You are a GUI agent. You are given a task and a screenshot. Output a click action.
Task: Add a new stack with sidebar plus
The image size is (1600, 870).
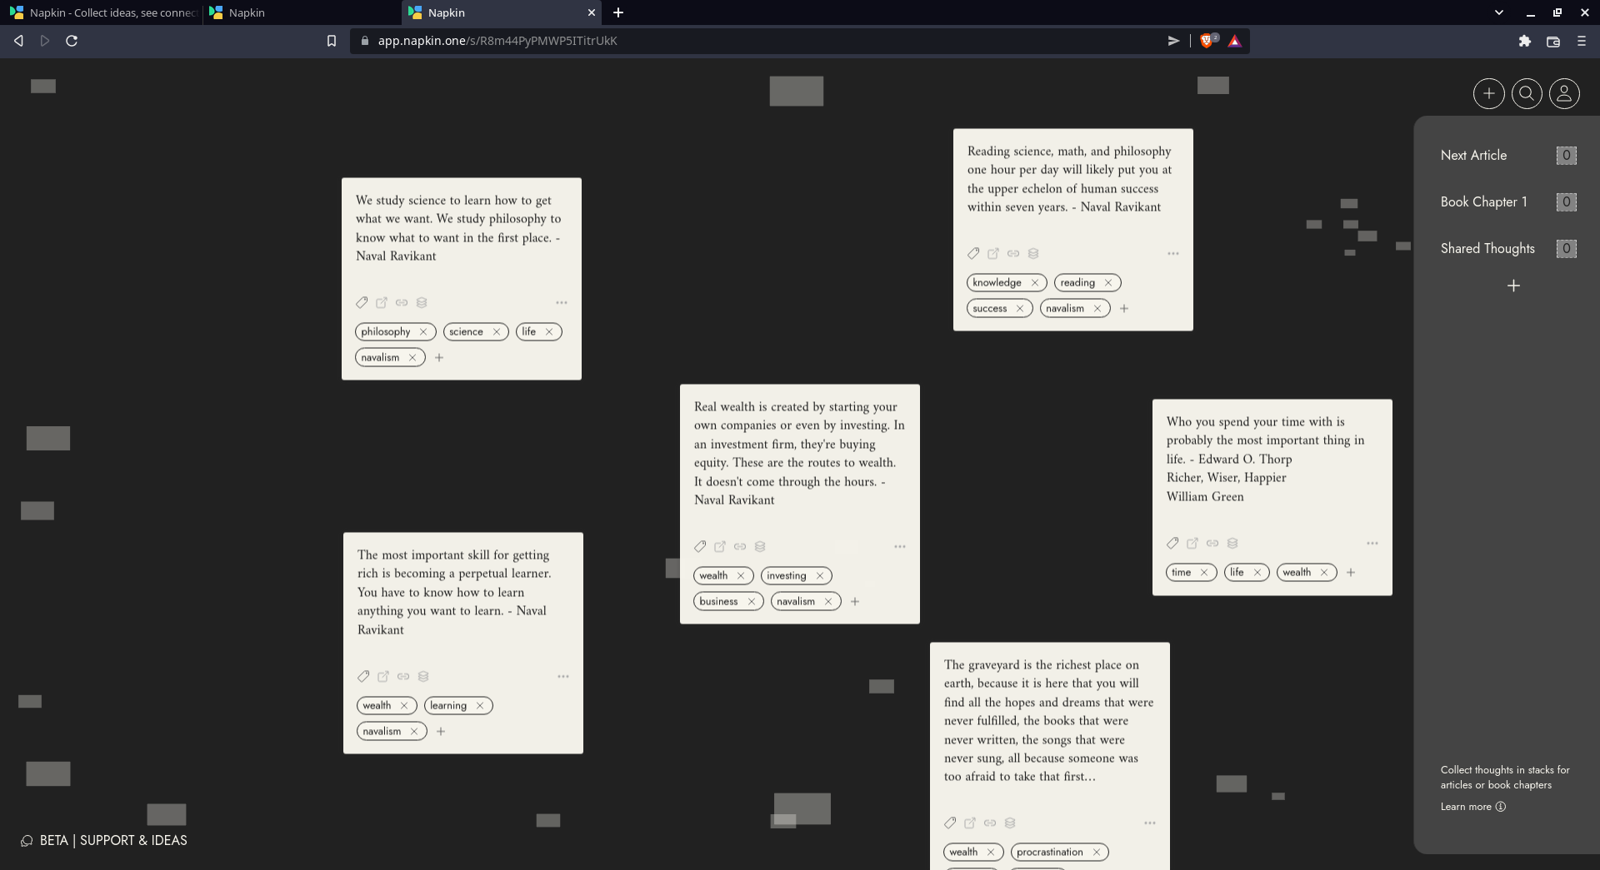pyautogui.click(x=1513, y=286)
